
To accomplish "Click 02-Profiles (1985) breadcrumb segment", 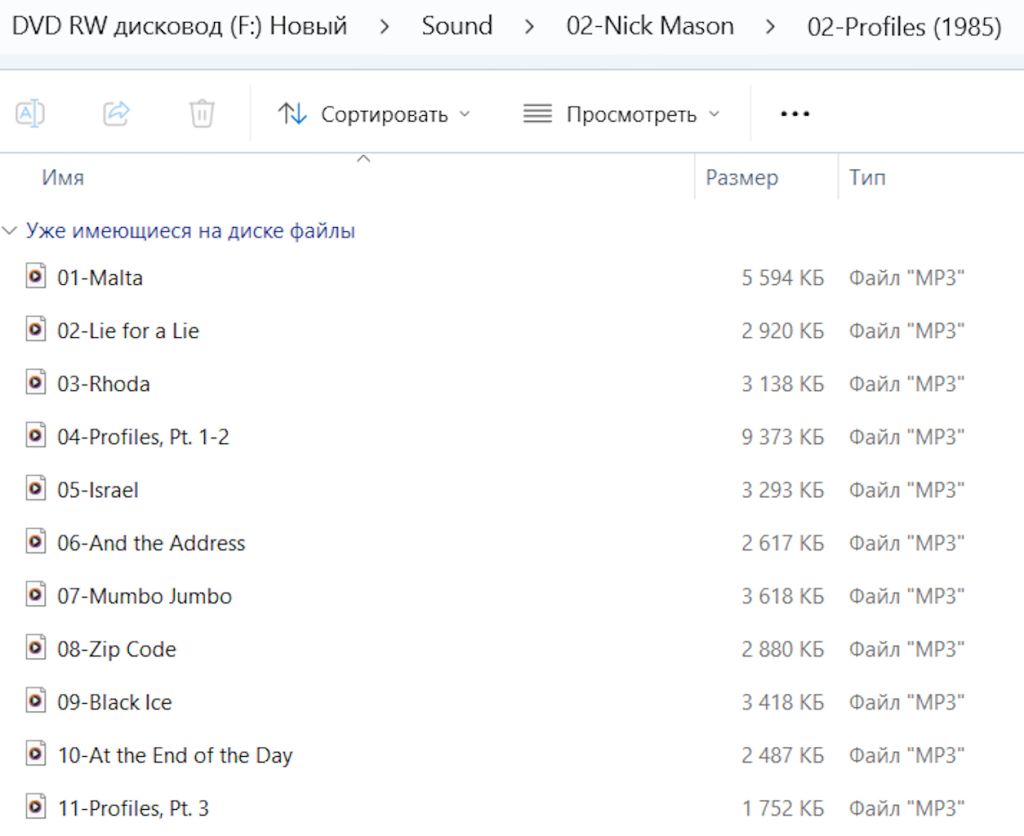I will coord(904,27).
